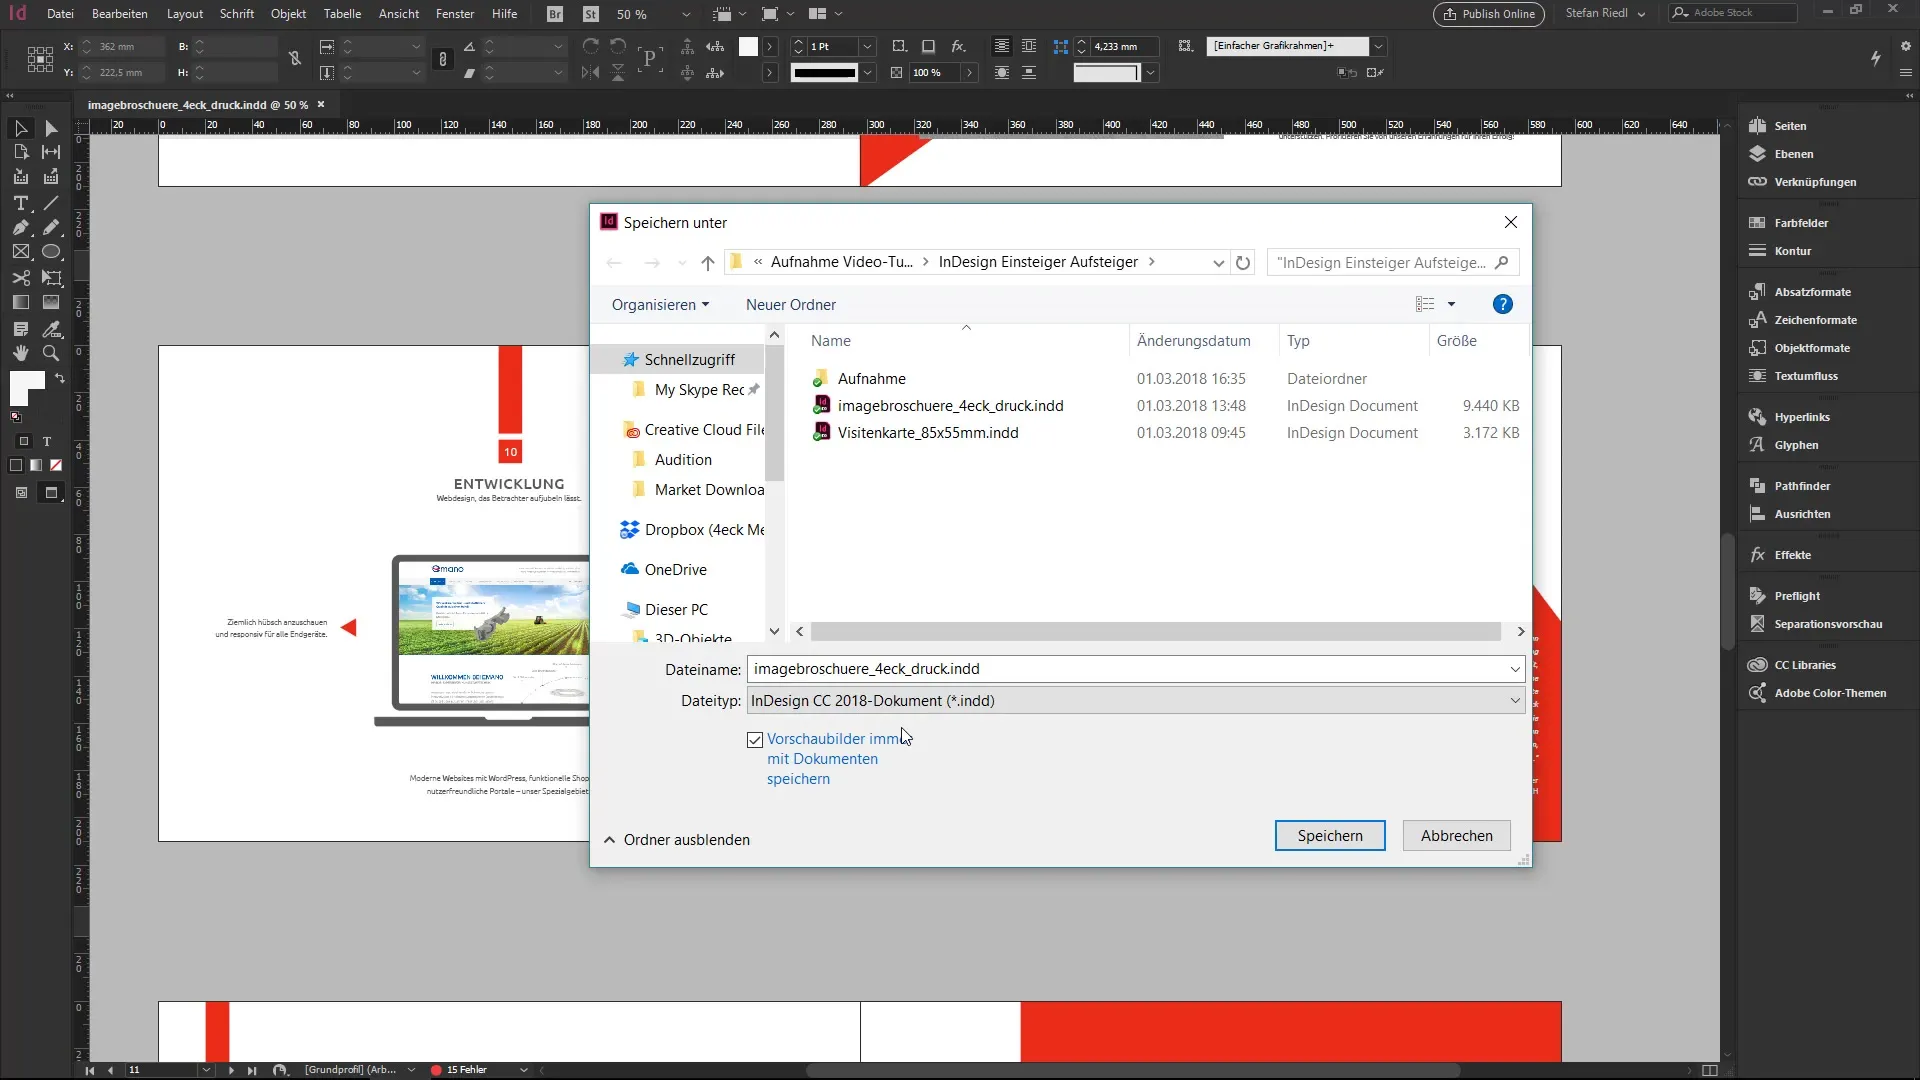
Task: Select the Scissors tool
Action: pyautogui.click(x=20, y=278)
